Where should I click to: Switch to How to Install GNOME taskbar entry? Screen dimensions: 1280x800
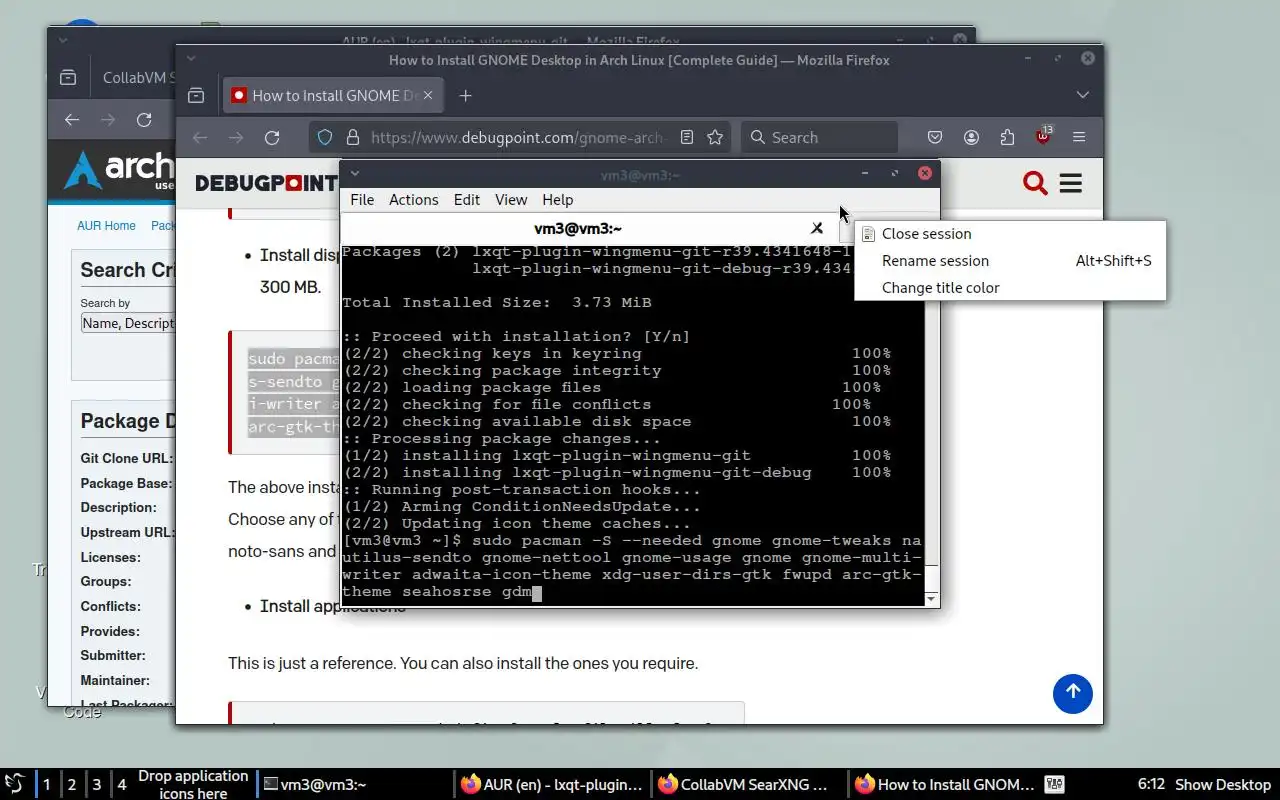[x=945, y=784]
